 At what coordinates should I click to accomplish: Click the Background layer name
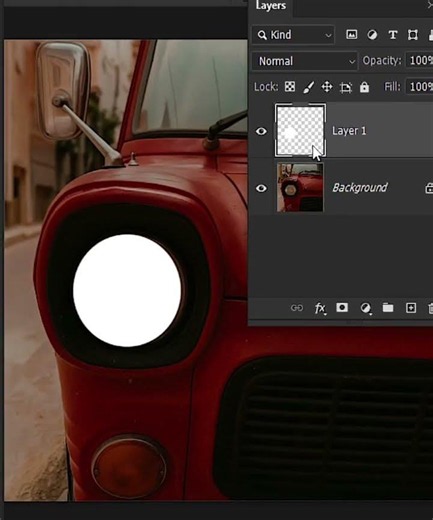pyautogui.click(x=360, y=188)
